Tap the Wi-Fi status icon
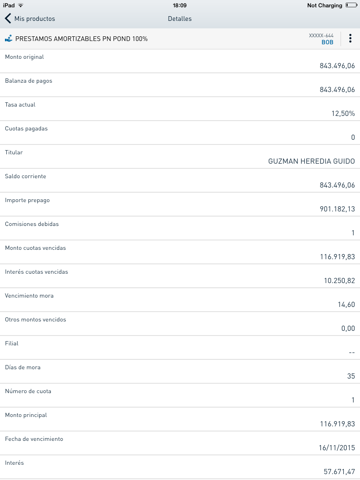 21,5
